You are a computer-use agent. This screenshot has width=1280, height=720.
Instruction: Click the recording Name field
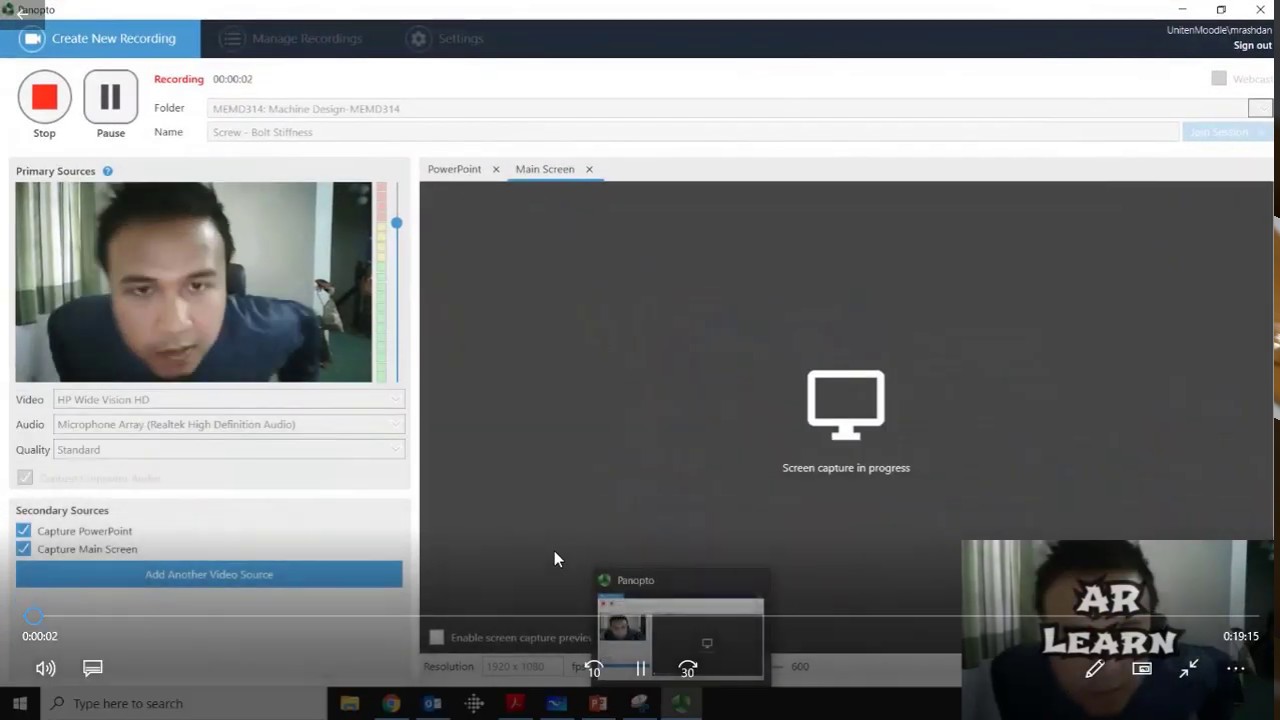pos(693,132)
